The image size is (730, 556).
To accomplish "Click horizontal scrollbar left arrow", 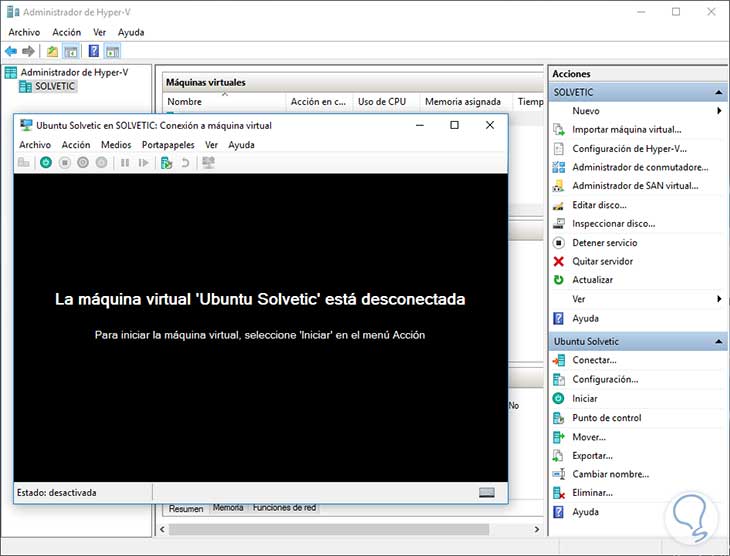I will 162,529.
